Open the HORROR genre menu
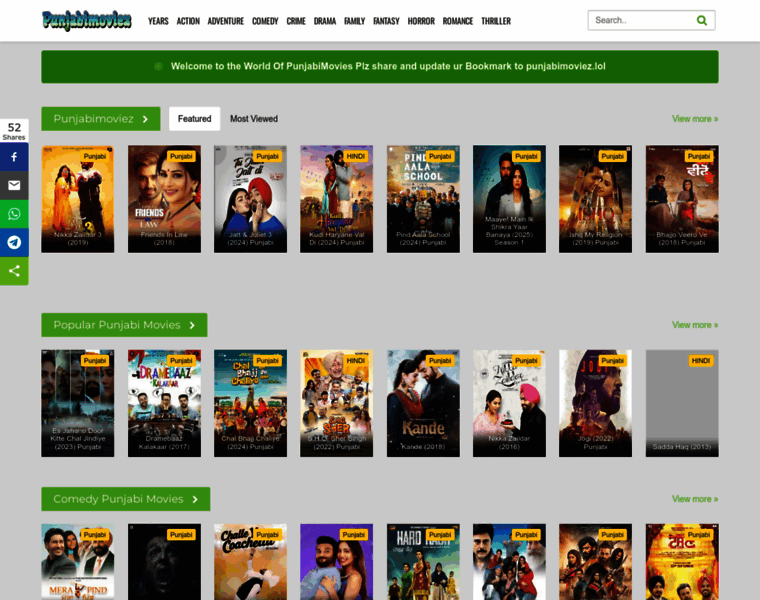The width and height of the screenshot is (760, 600). pos(421,21)
